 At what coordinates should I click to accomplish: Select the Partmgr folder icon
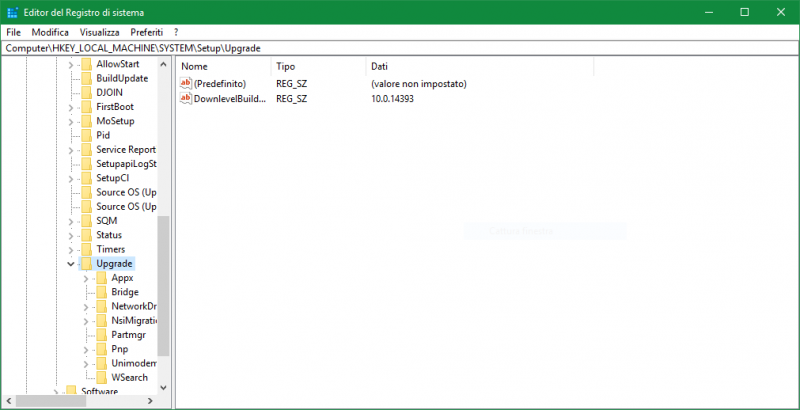(102, 335)
